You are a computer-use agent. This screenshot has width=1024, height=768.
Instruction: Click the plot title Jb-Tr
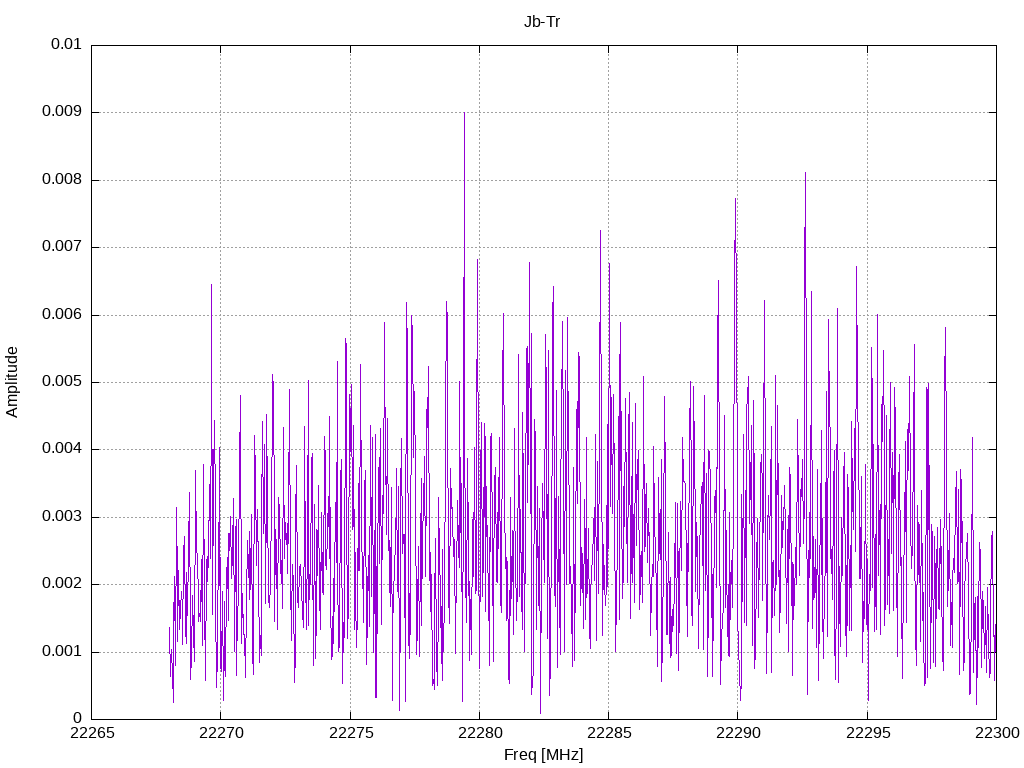[x=542, y=22]
